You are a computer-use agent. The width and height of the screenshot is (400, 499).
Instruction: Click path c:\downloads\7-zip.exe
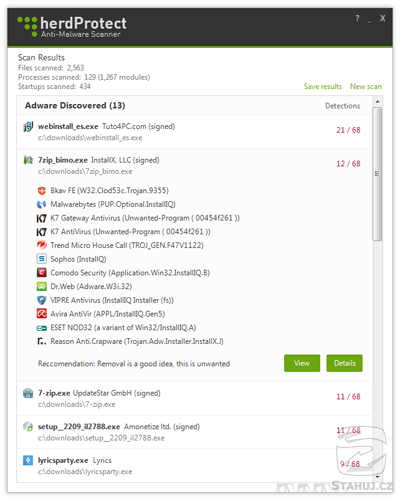click(76, 404)
